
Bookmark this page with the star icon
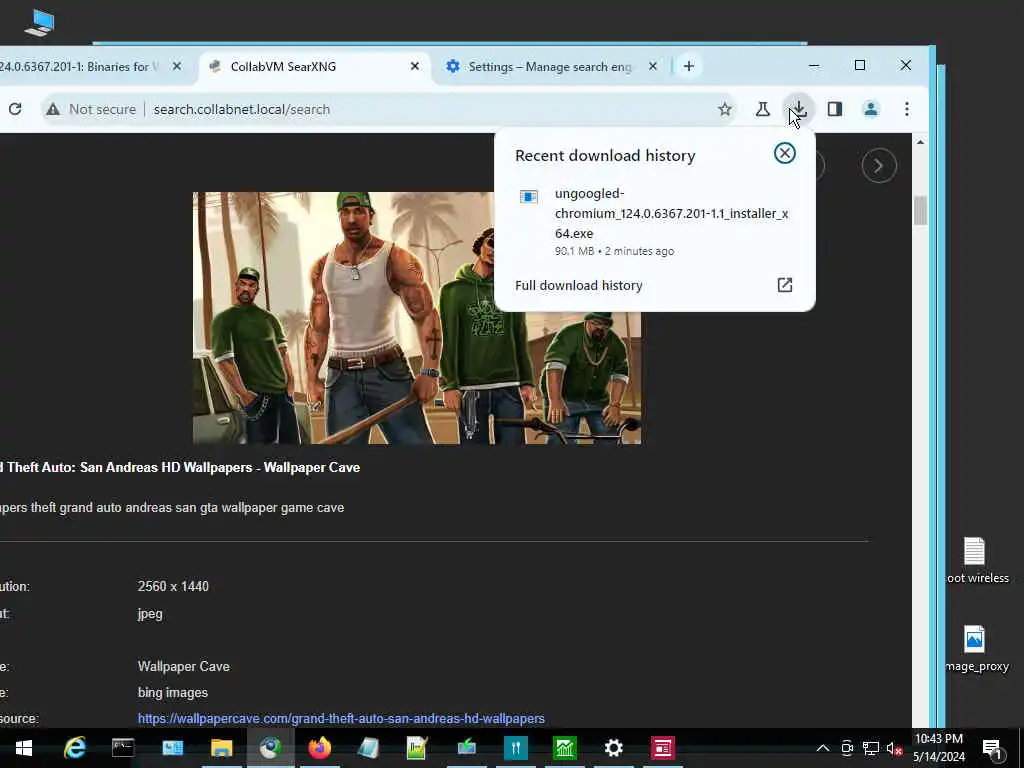coord(724,109)
